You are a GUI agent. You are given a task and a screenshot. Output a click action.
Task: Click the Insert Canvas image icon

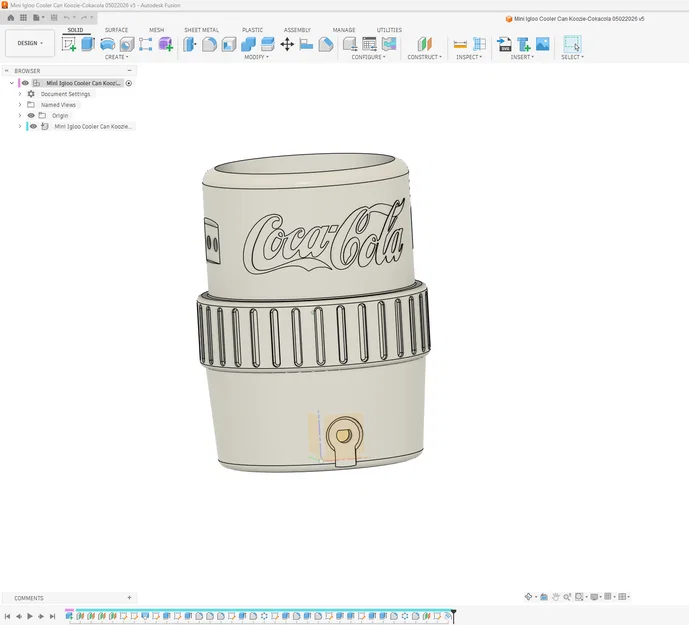543,44
